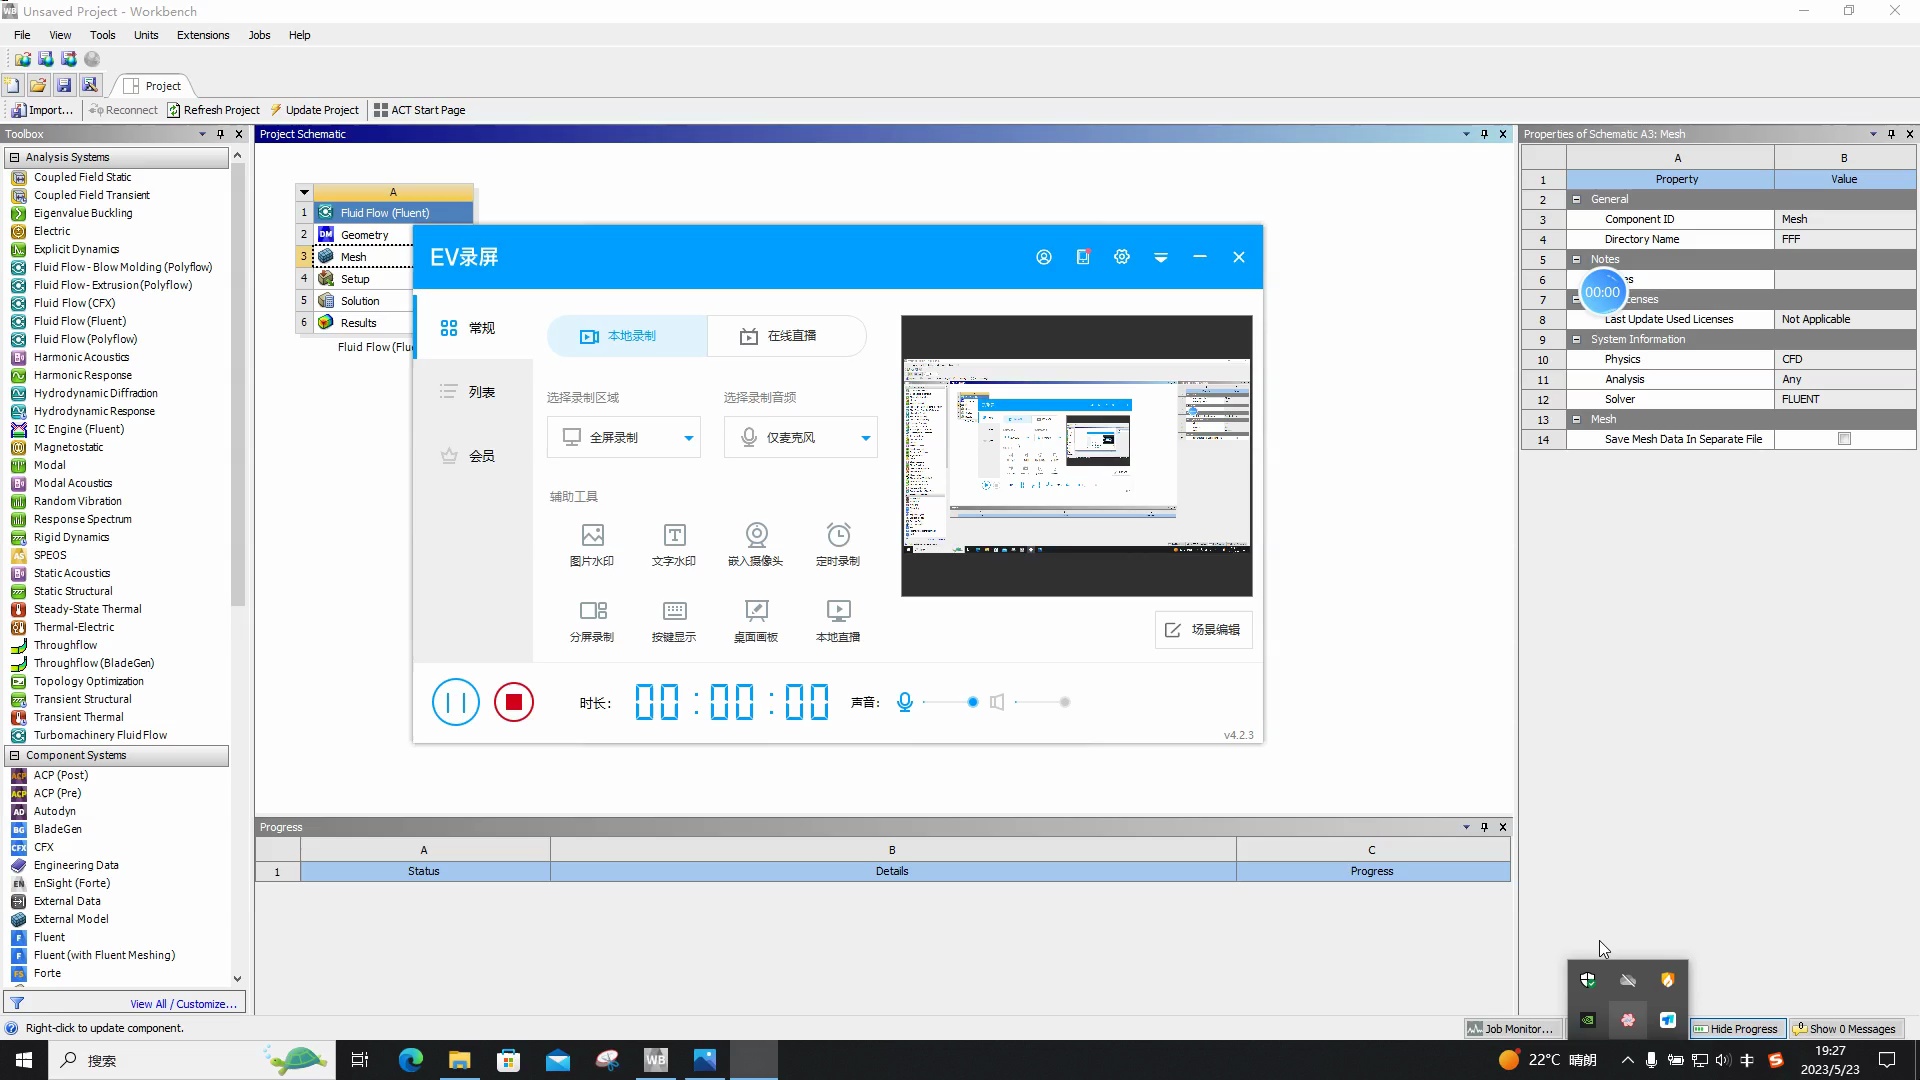Open the 场景编辑 scene edit tool
The image size is (1920, 1080).
(x=1203, y=630)
